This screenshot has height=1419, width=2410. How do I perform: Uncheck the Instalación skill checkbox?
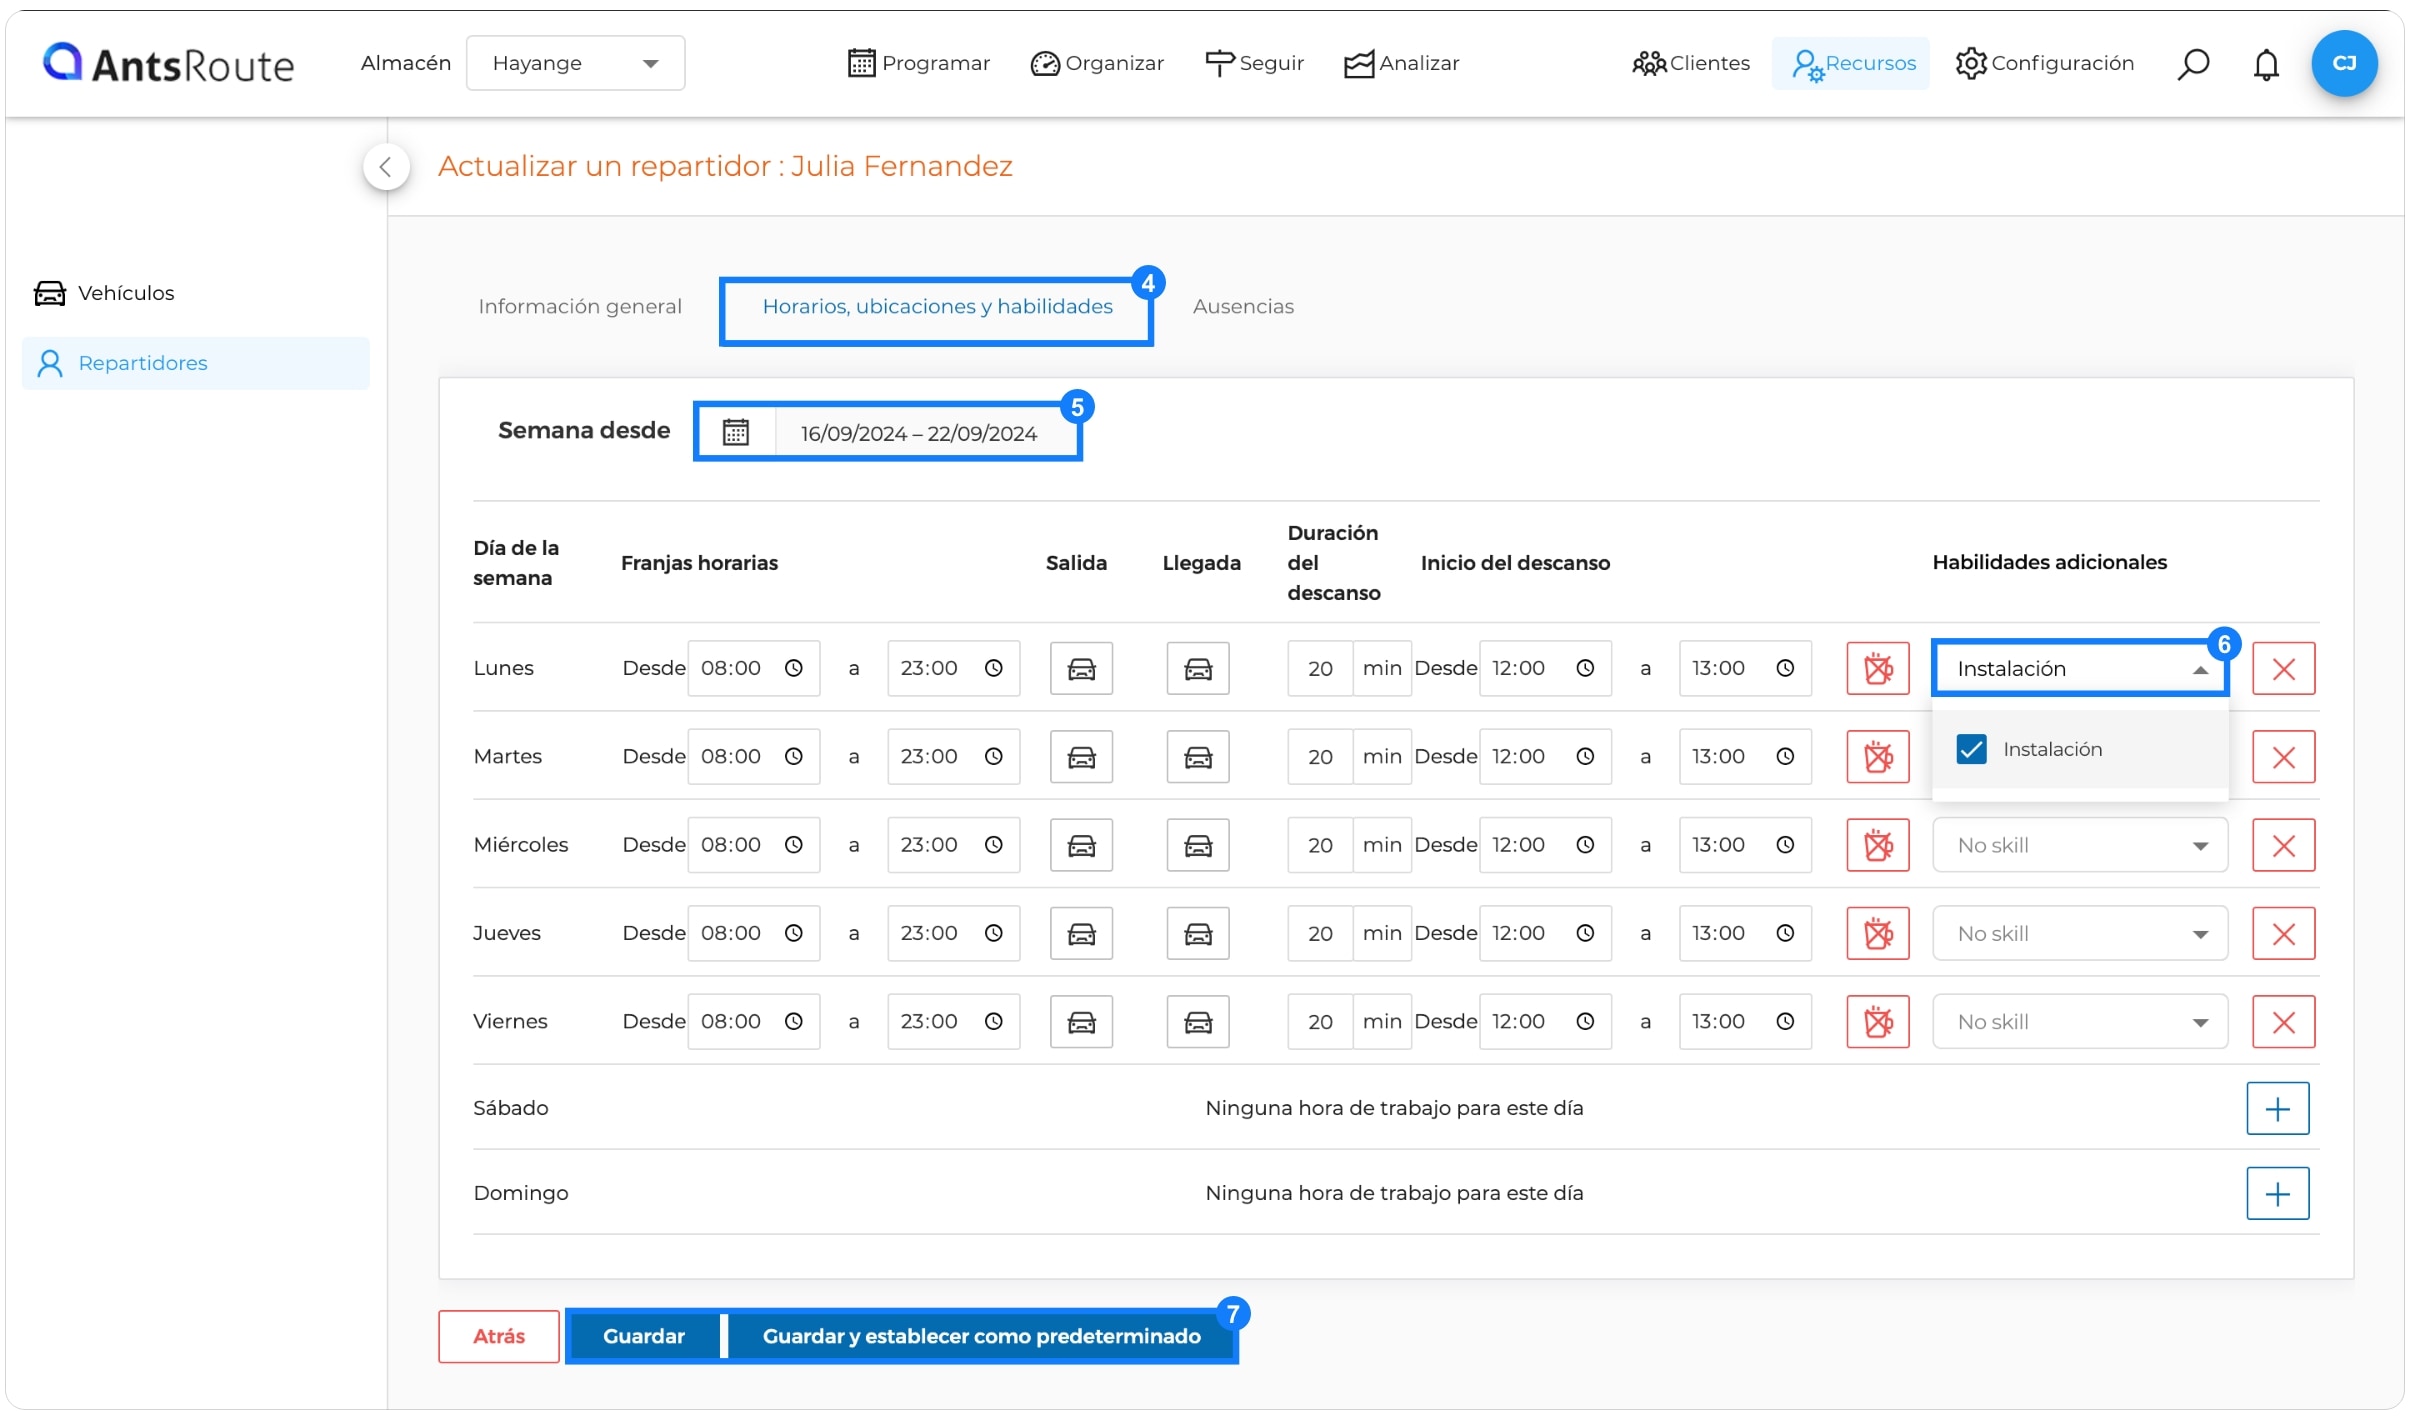[1972, 749]
